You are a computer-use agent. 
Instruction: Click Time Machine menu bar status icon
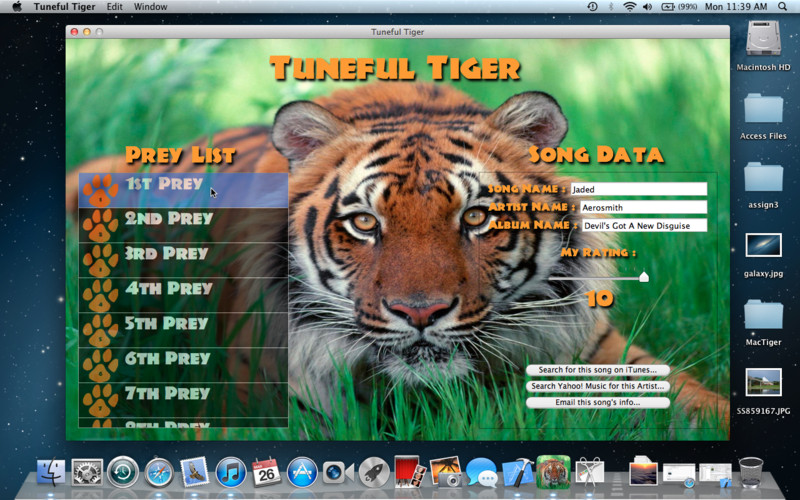click(x=592, y=7)
